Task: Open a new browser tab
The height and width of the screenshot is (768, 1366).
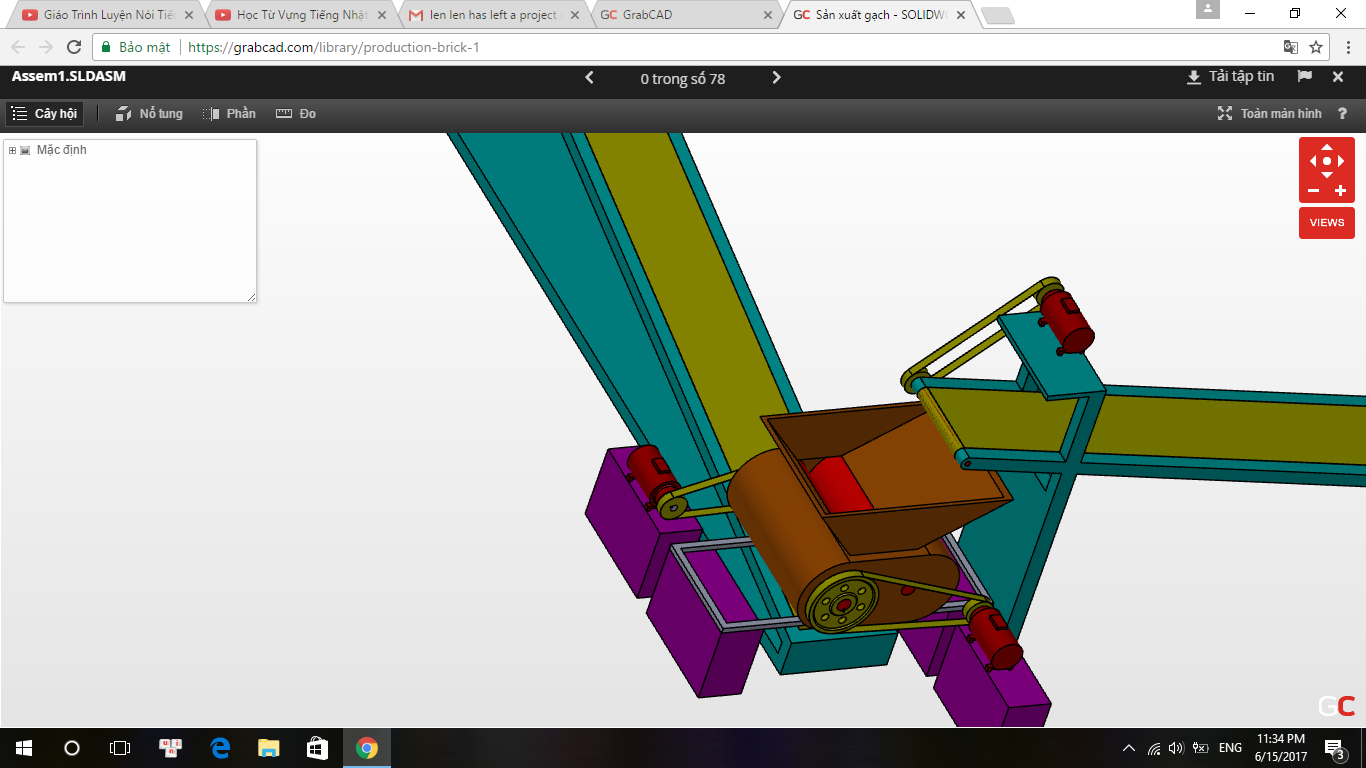Action: (x=997, y=16)
